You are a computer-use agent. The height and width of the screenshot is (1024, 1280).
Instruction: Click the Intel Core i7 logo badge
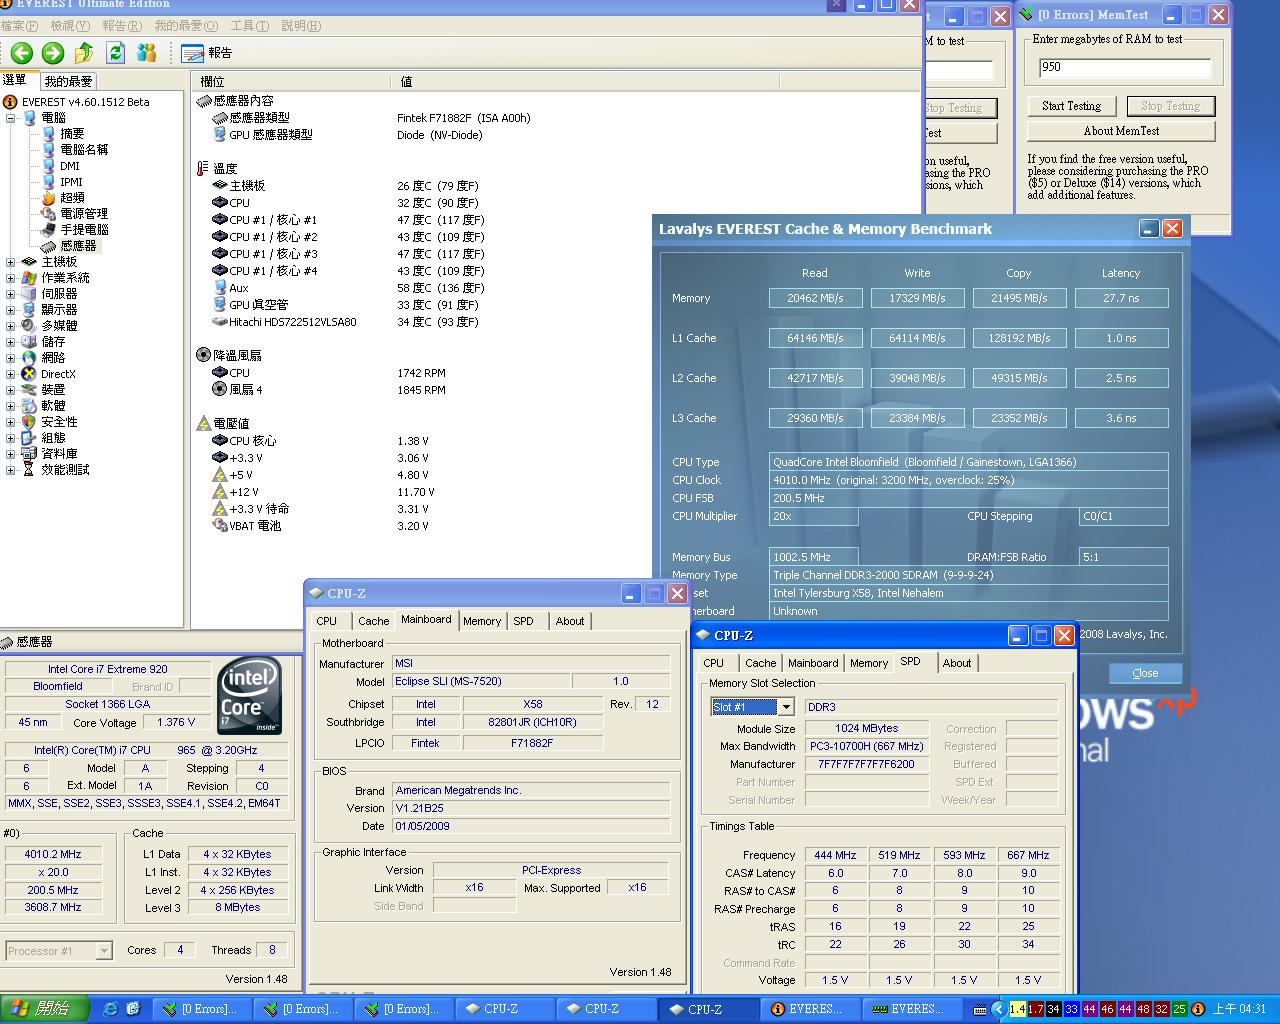(x=249, y=697)
